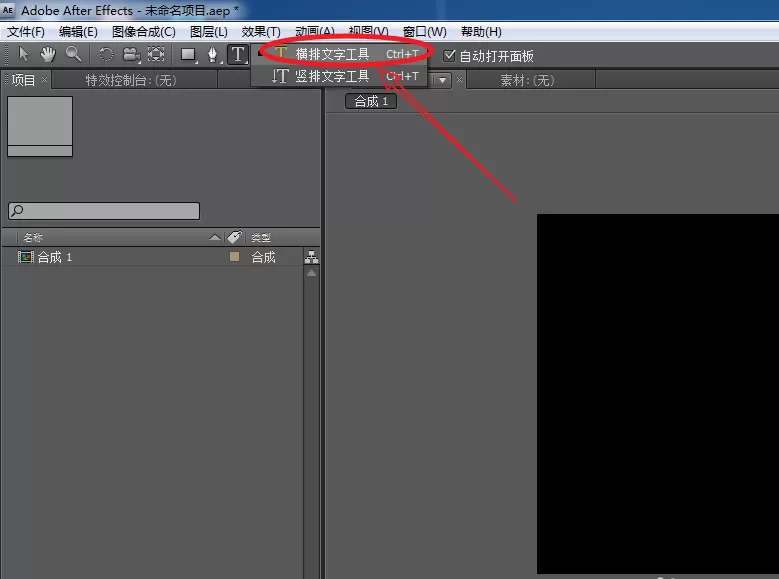The image size is (779, 579).
Task: Close the 项目 panel tab
Action: click(44, 79)
